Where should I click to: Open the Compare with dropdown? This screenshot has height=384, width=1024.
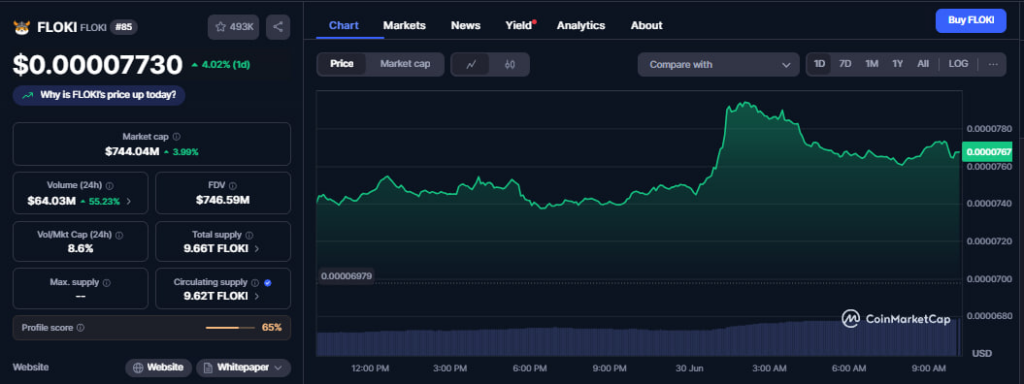tap(718, 65)
